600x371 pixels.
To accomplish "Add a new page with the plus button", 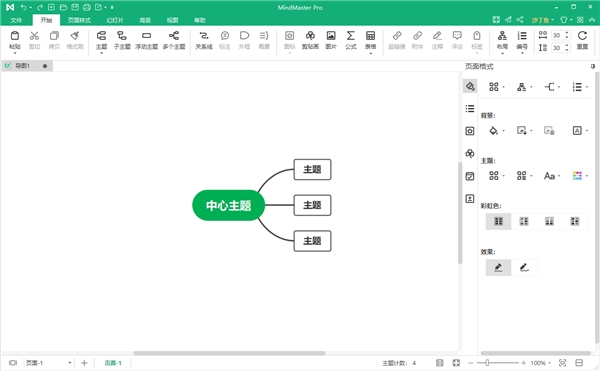I will 84,363.
